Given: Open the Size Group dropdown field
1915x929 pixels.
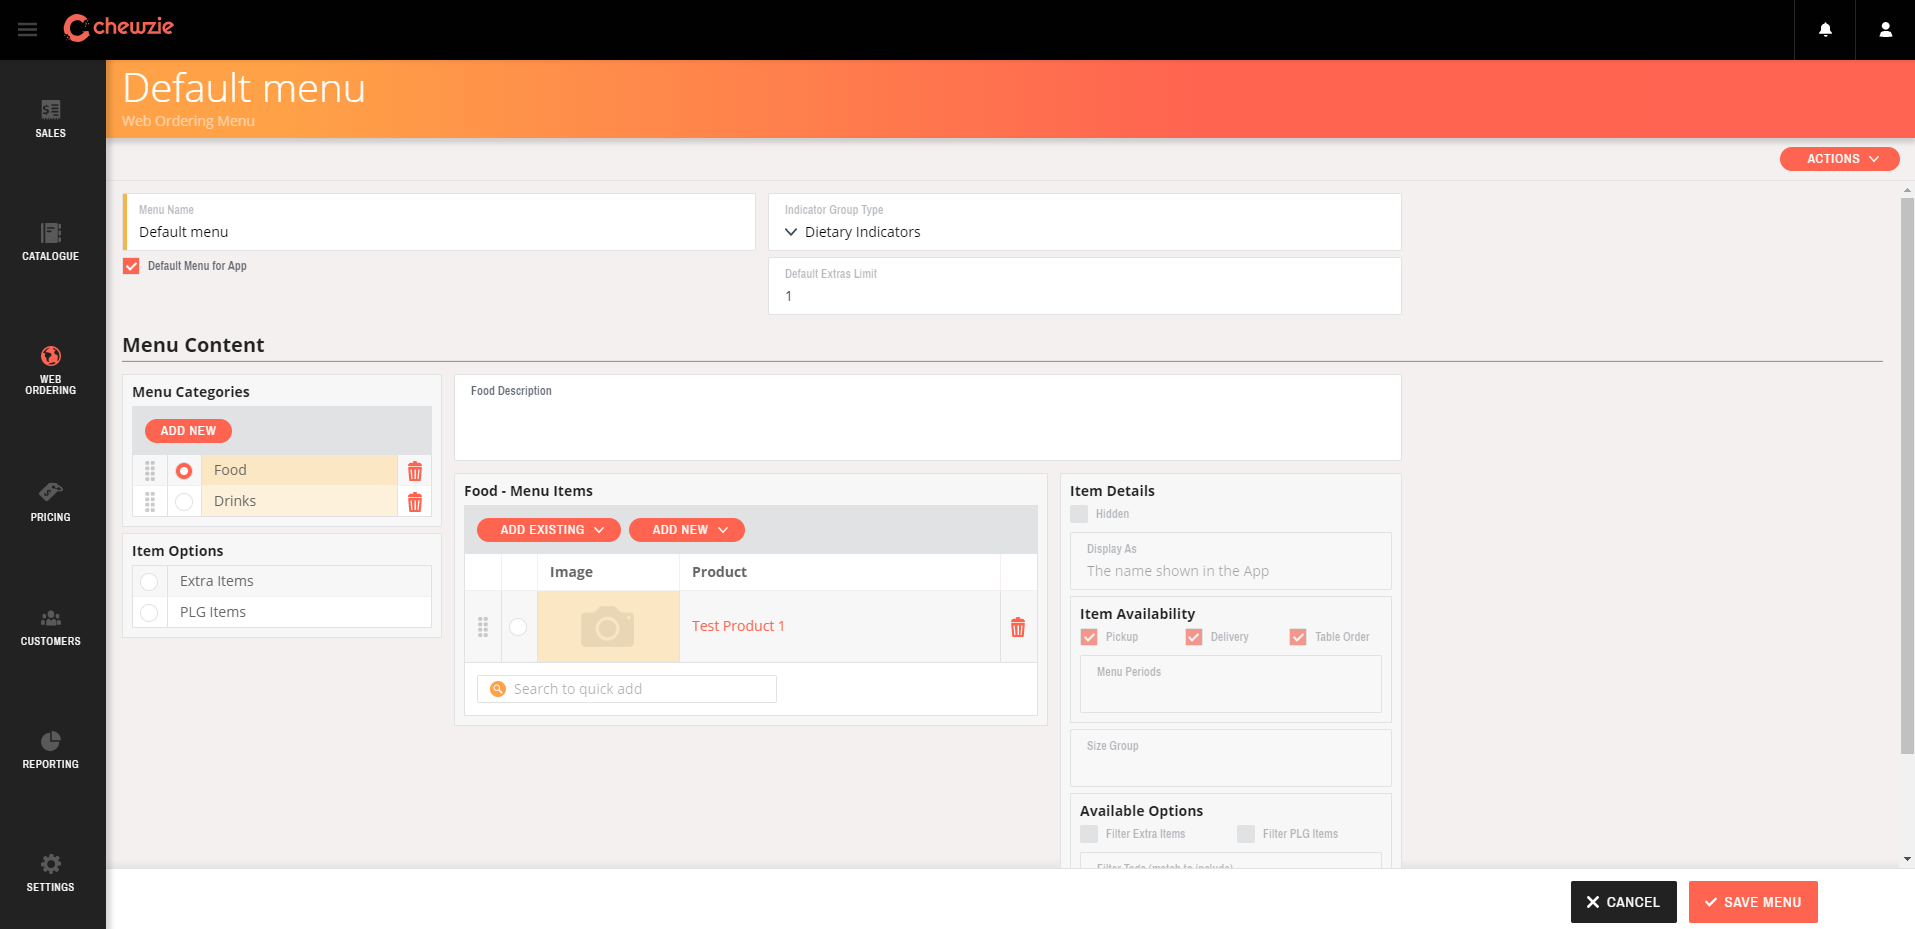Looking at the screenshot, I should (1231, 758).
